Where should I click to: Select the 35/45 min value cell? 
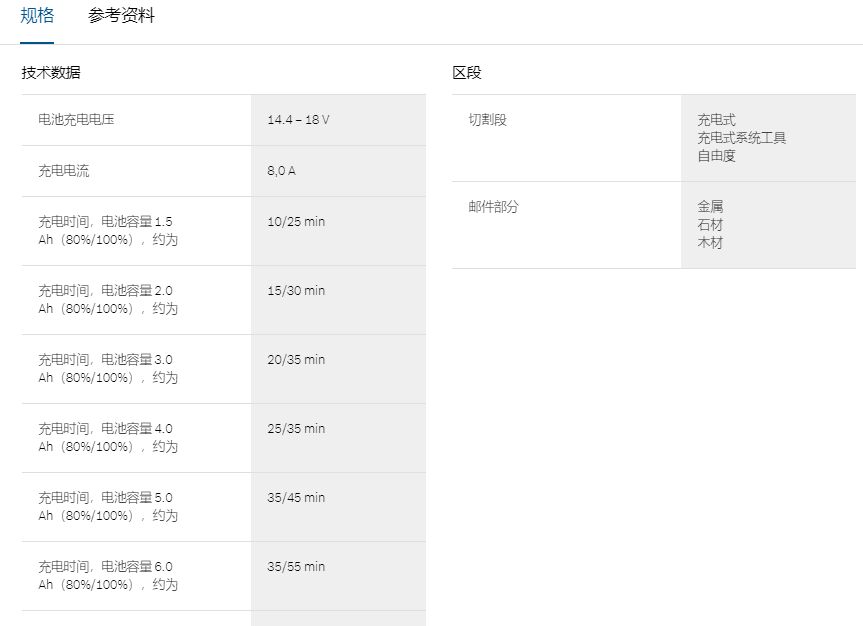pyautogui.click(x=296, y=497)
